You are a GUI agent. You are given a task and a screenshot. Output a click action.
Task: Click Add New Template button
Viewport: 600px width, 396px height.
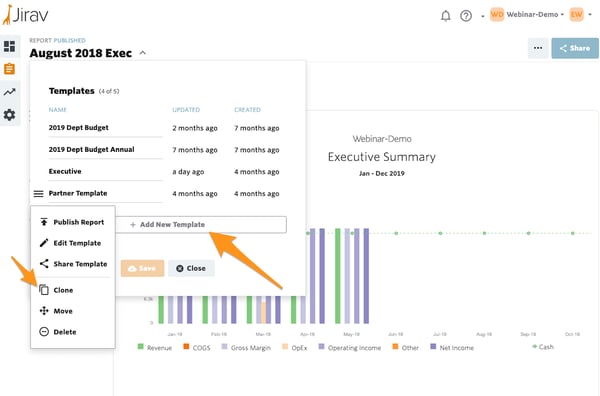pyautogui.click(x=201, y=225)
